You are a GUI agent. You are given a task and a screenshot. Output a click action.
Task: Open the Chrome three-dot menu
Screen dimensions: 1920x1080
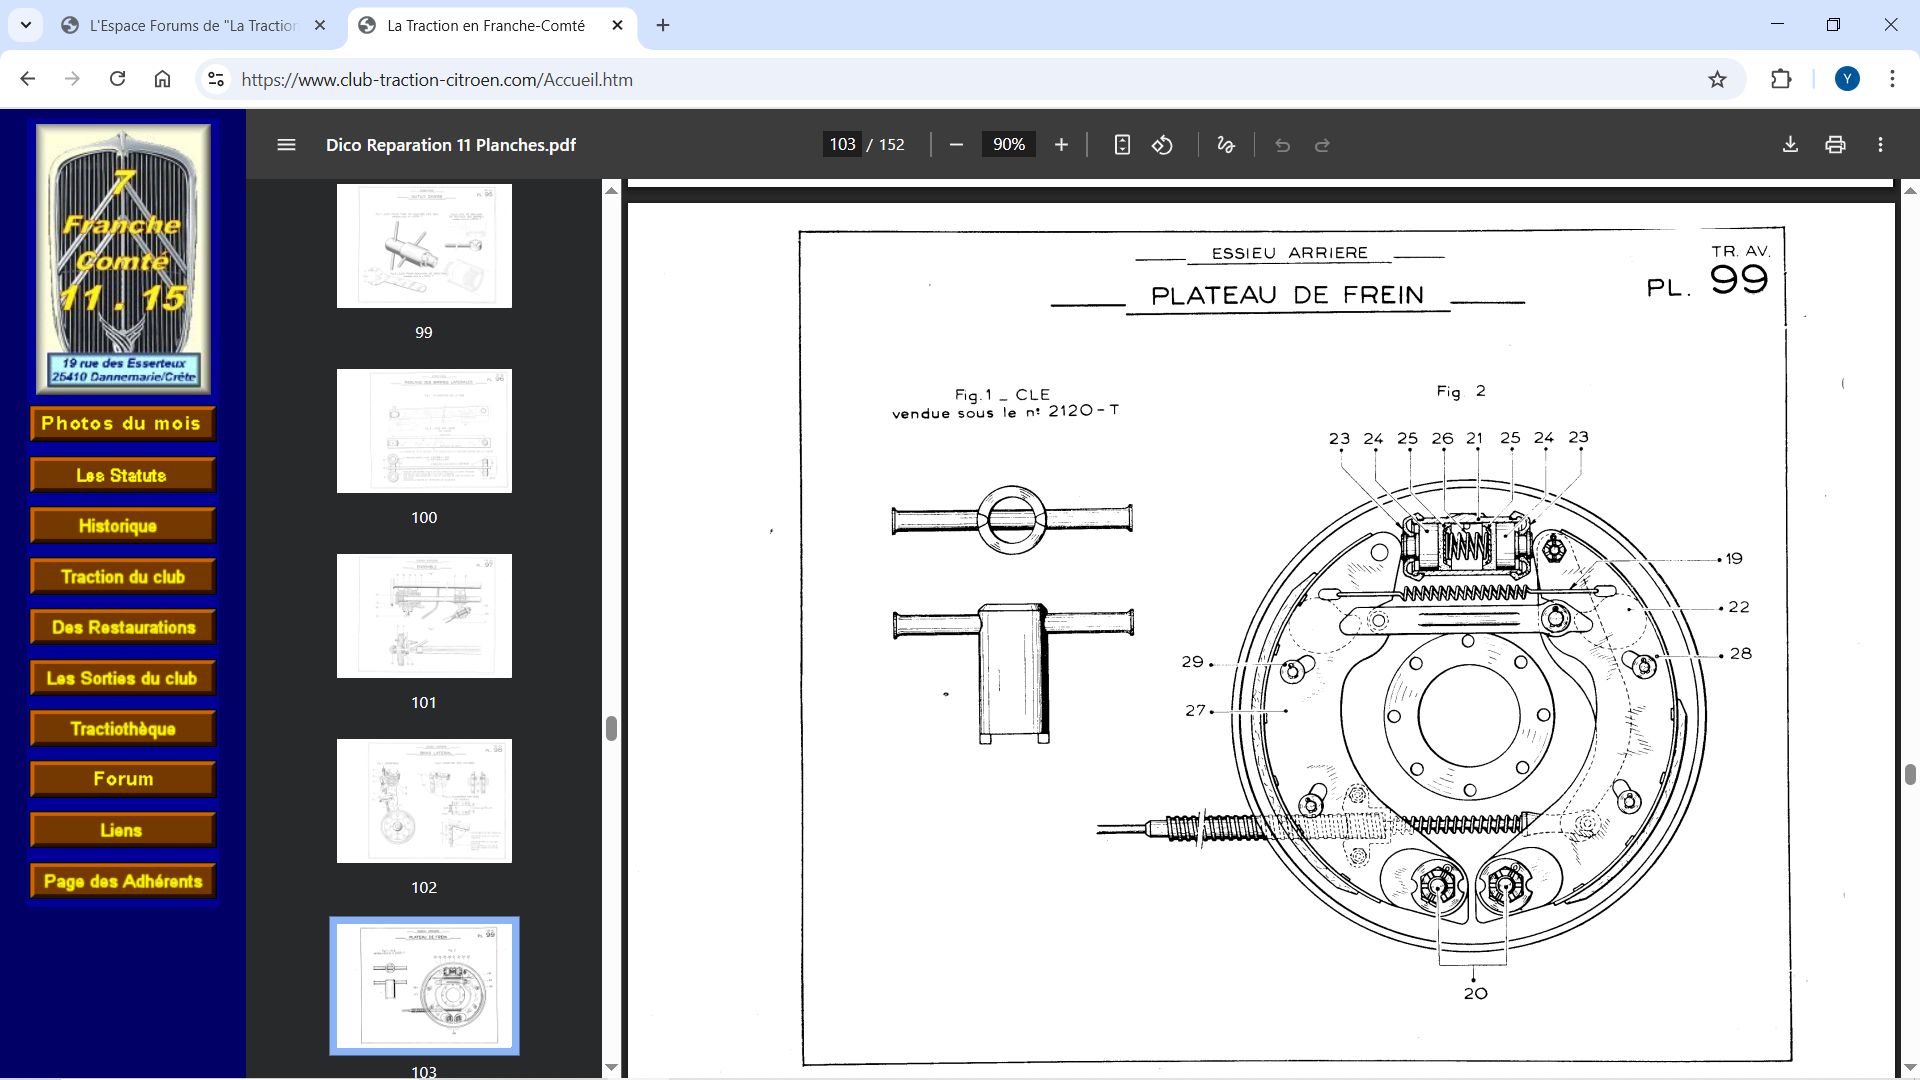click(1892, 79)
